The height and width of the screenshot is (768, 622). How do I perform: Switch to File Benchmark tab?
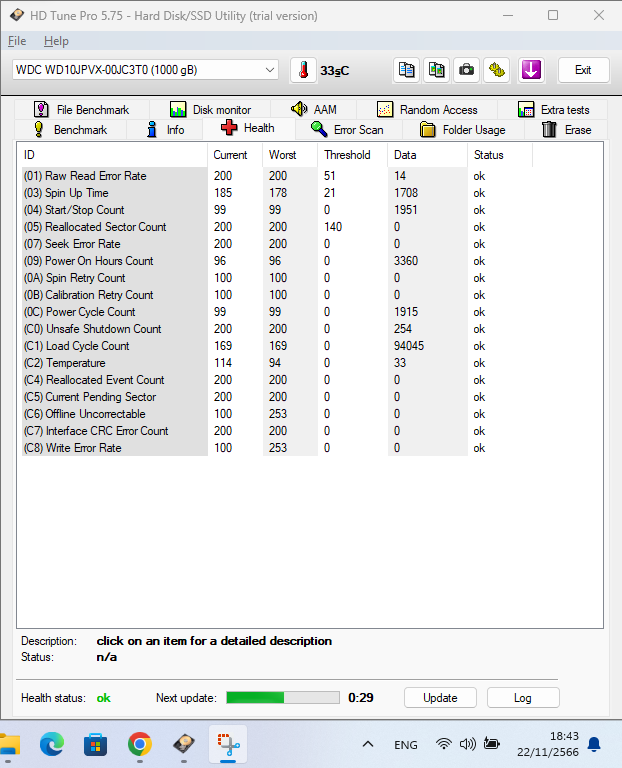coord(81,110)
